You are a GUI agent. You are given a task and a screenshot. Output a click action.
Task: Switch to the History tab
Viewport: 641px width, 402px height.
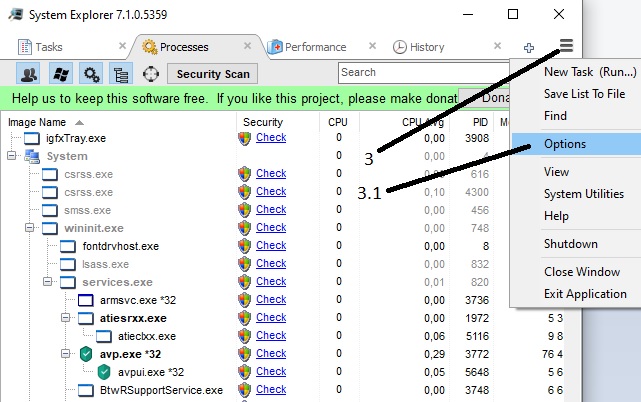pyautogui.click(x=427, y=47)
